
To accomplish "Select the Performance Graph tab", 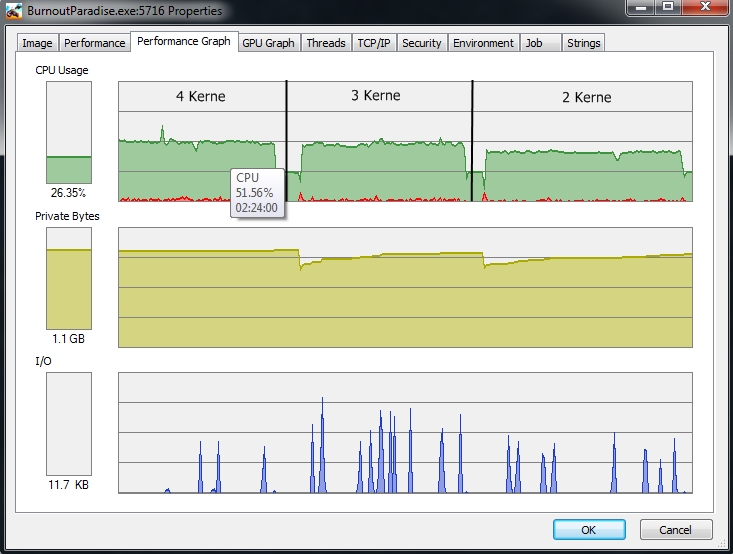I will 184,41.
